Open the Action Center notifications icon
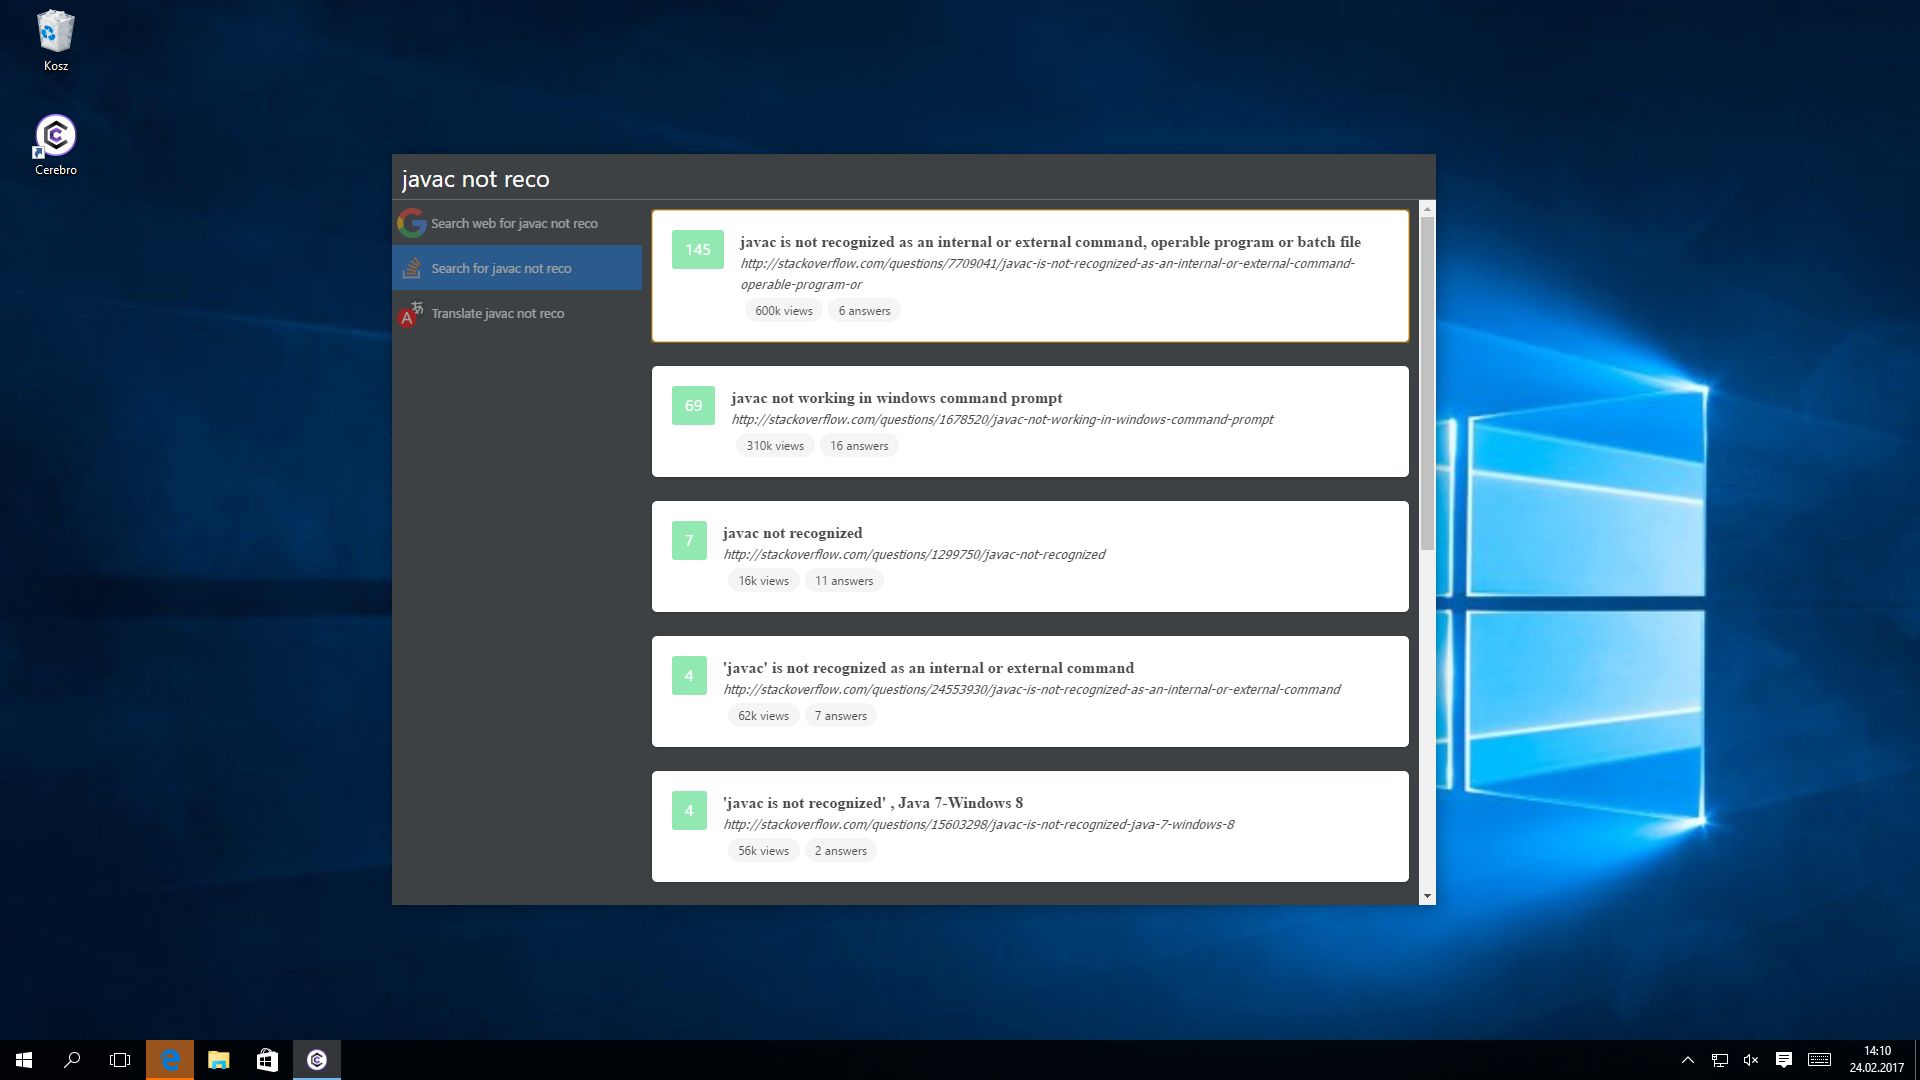 [1783, 1060]
